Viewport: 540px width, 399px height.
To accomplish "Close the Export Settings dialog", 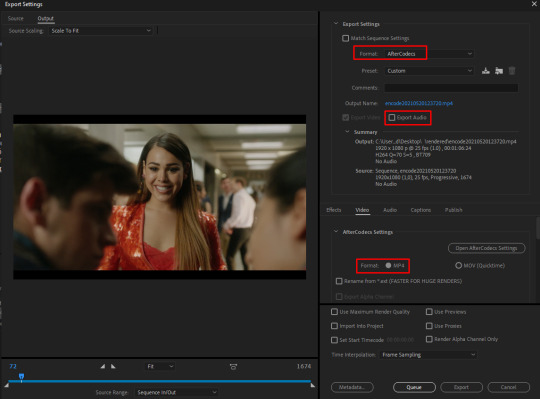I will click(534, 4).
